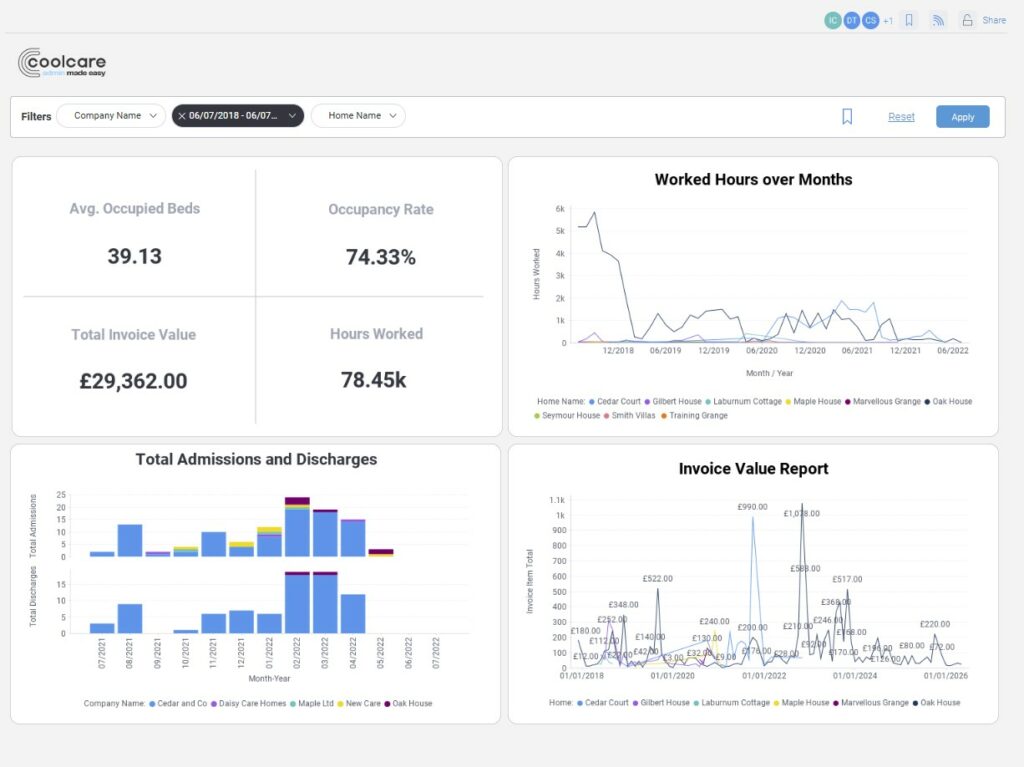Click the £517.00 invoice data label
The width and height of the screenshot is (1024, 767).
(x=847, y=579)
